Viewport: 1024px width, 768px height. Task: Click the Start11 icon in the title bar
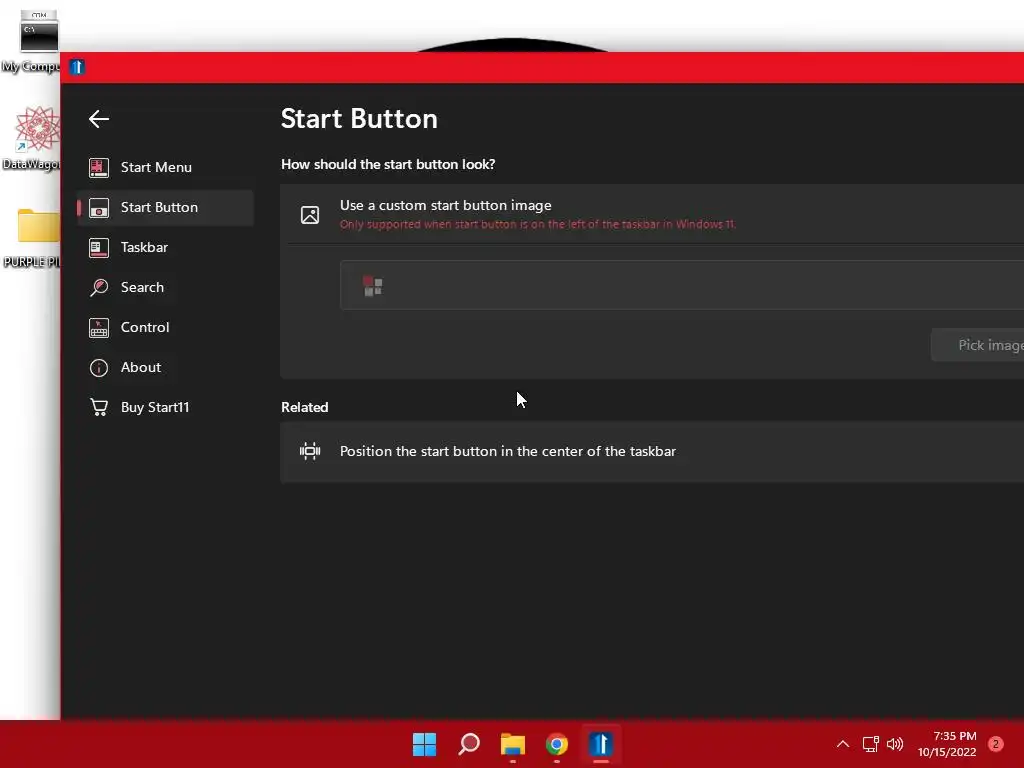click(x=77, y=67)
